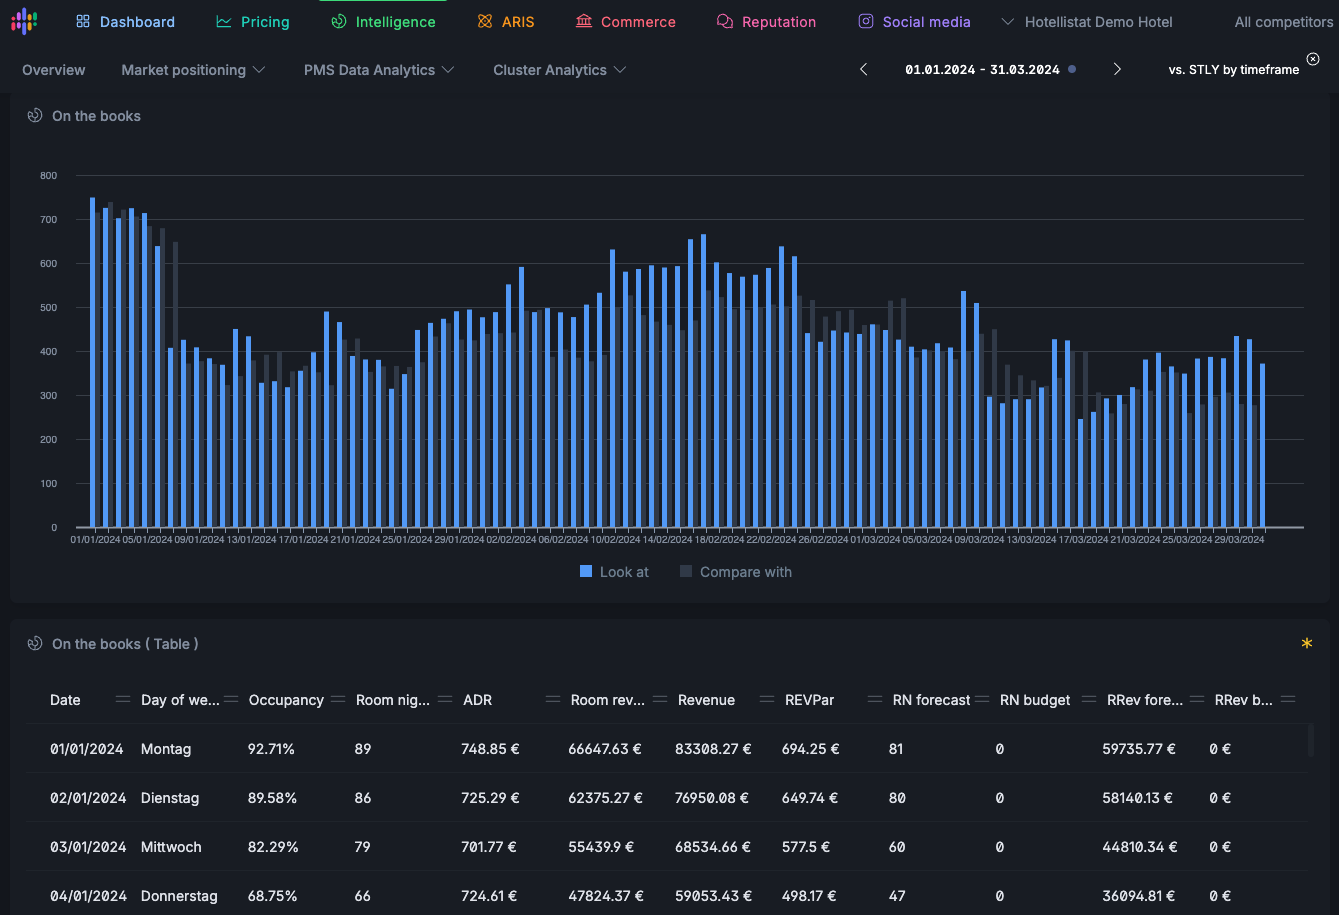Expand the Market positioning menu
1339x915 pixels.
(193, 70)
